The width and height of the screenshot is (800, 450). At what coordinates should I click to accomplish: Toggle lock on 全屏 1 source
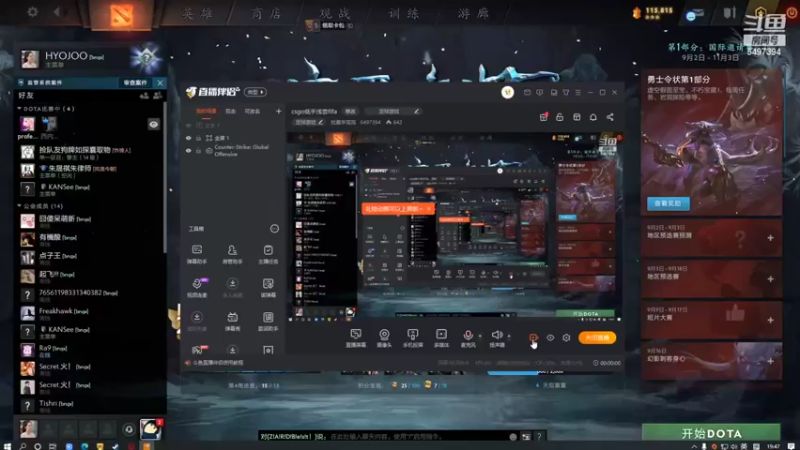pyautogui.click(x=198, y=138)
